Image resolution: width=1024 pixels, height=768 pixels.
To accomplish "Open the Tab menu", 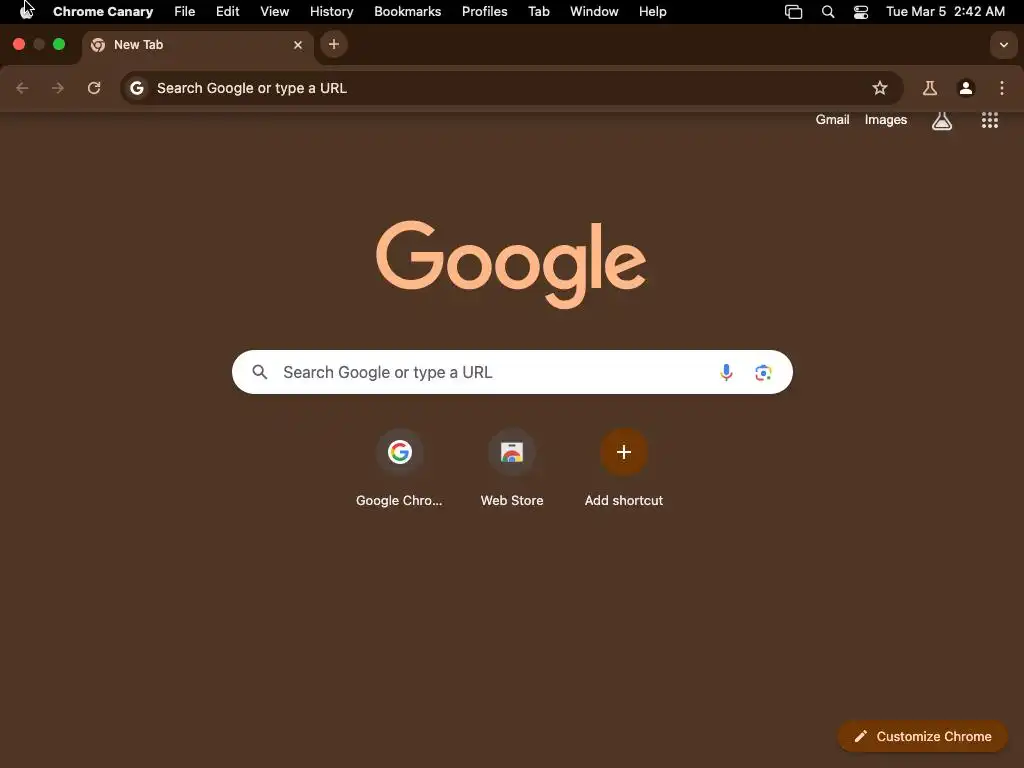I will (538, 11).
